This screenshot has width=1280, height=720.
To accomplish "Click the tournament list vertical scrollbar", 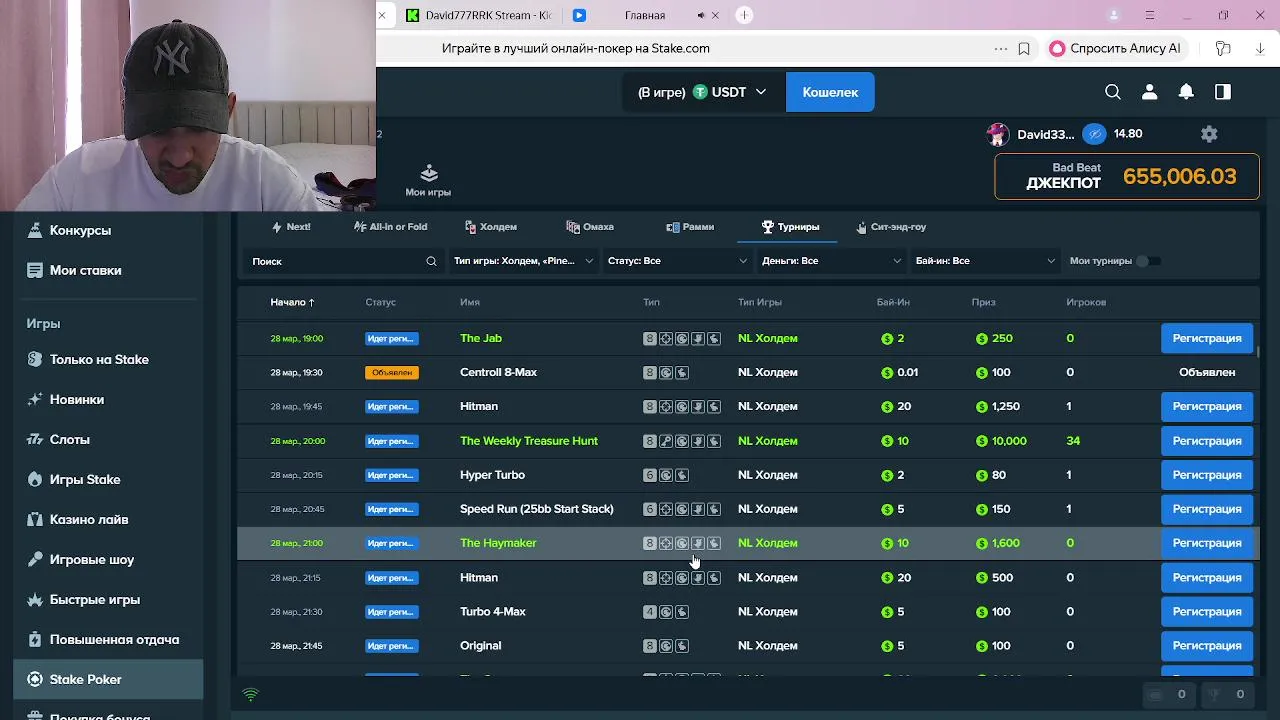I will click(1257, 351).
